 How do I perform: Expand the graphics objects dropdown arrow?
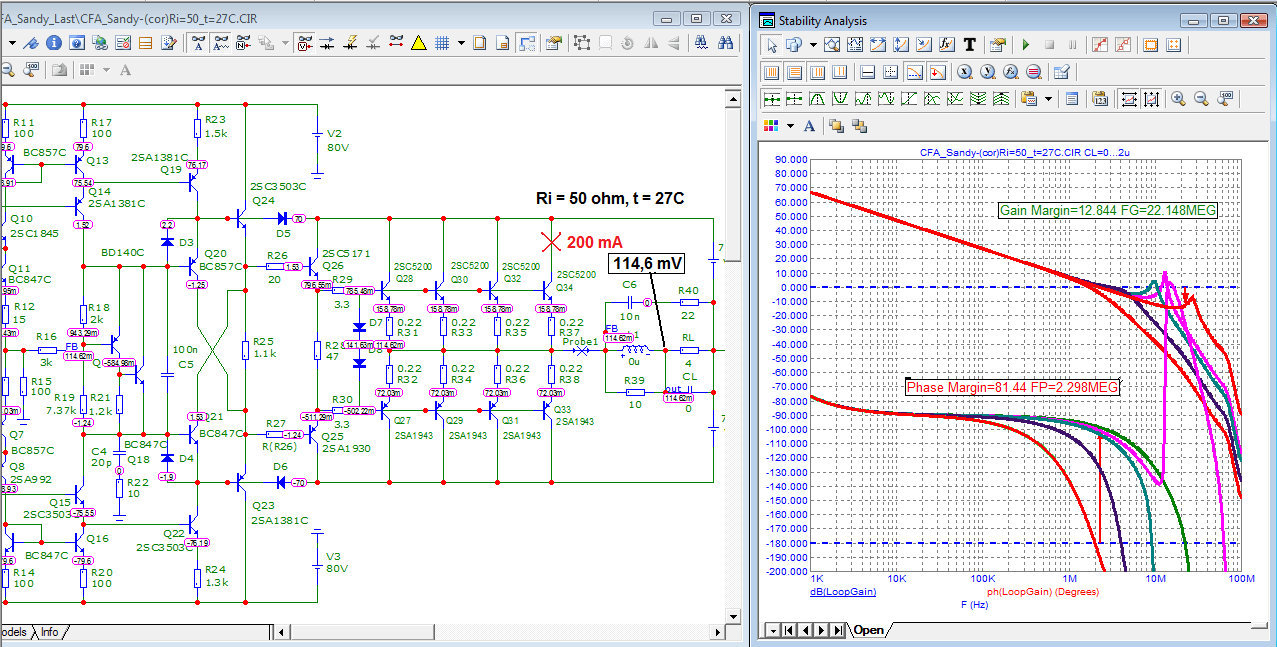click(813, 45)
